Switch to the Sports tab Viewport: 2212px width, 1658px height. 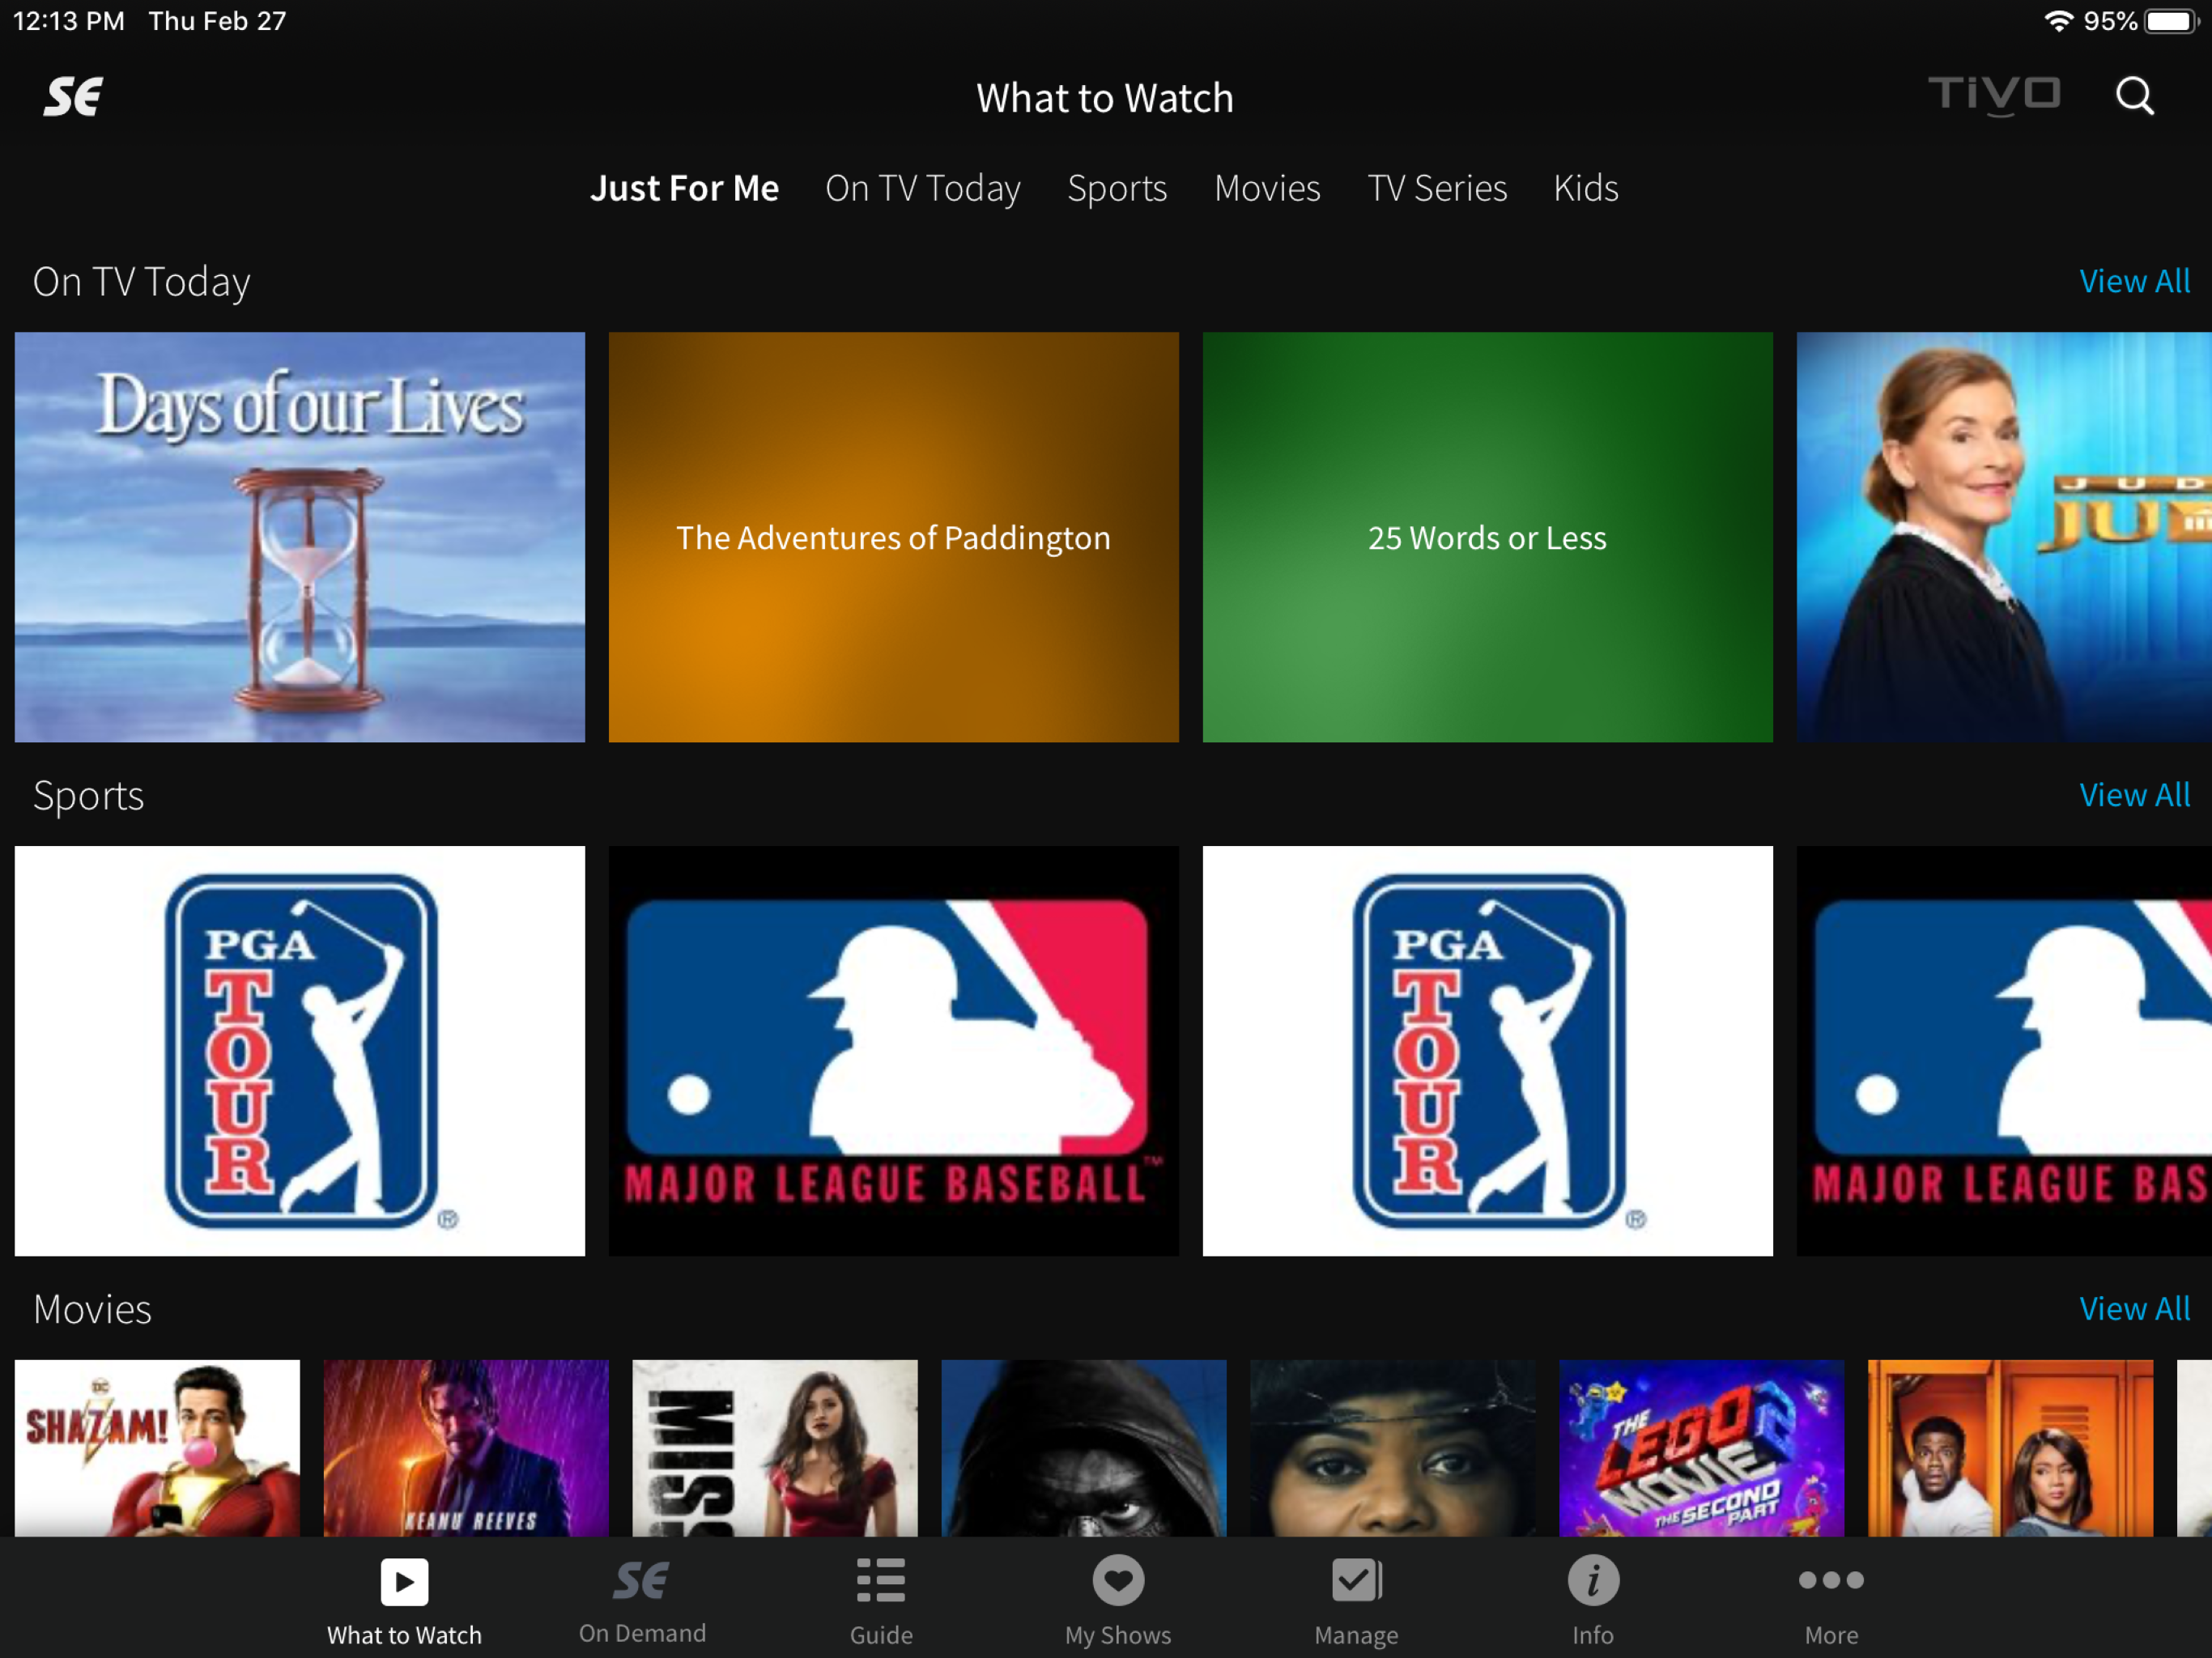tap(1117, 188)
